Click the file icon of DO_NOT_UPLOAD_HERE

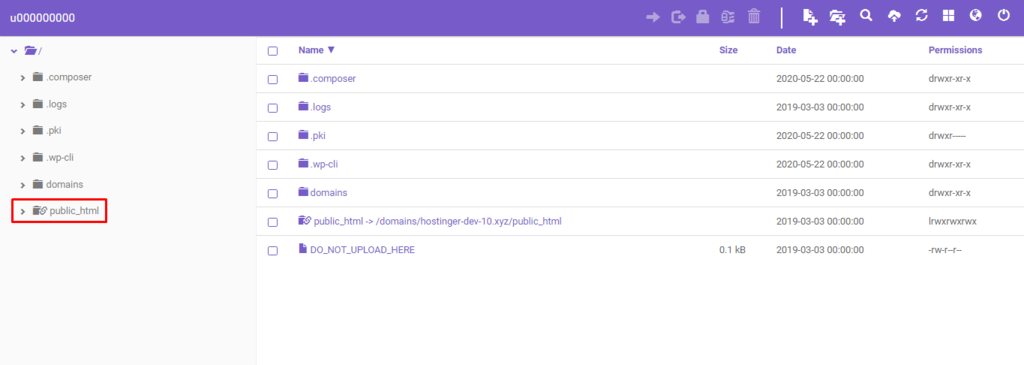pyautogui.click(x=302, y=249)
